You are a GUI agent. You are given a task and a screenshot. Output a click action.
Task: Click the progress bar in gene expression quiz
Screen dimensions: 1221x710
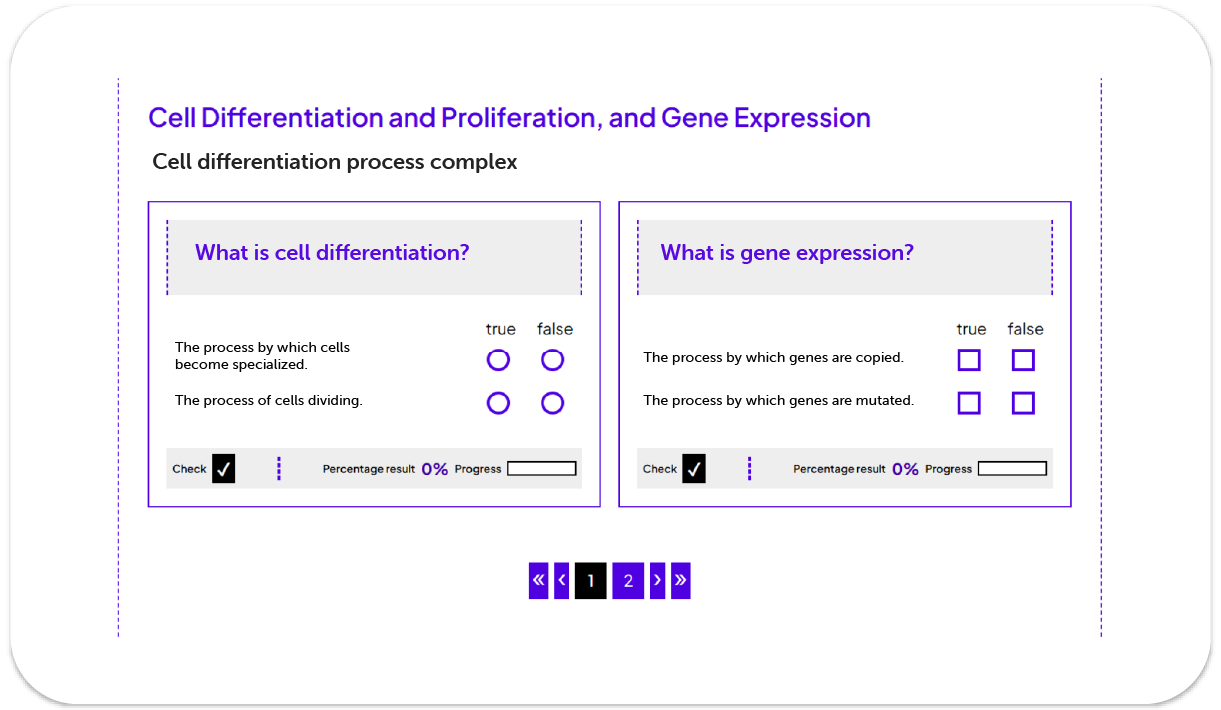1012,468
